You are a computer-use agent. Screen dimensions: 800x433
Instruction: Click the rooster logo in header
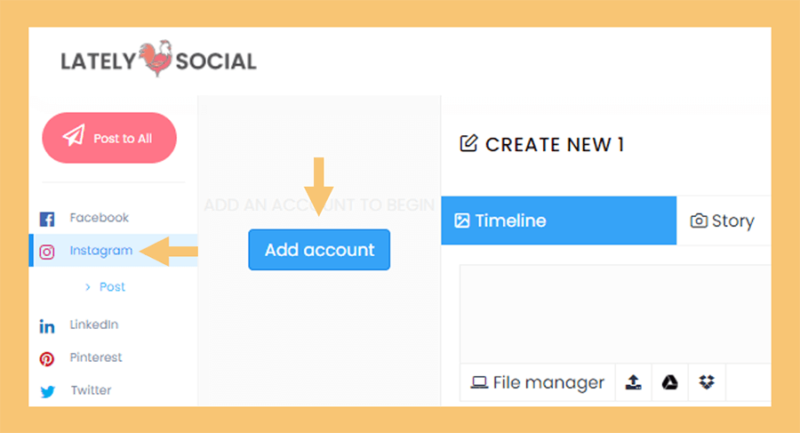click(x=156, y=58)
